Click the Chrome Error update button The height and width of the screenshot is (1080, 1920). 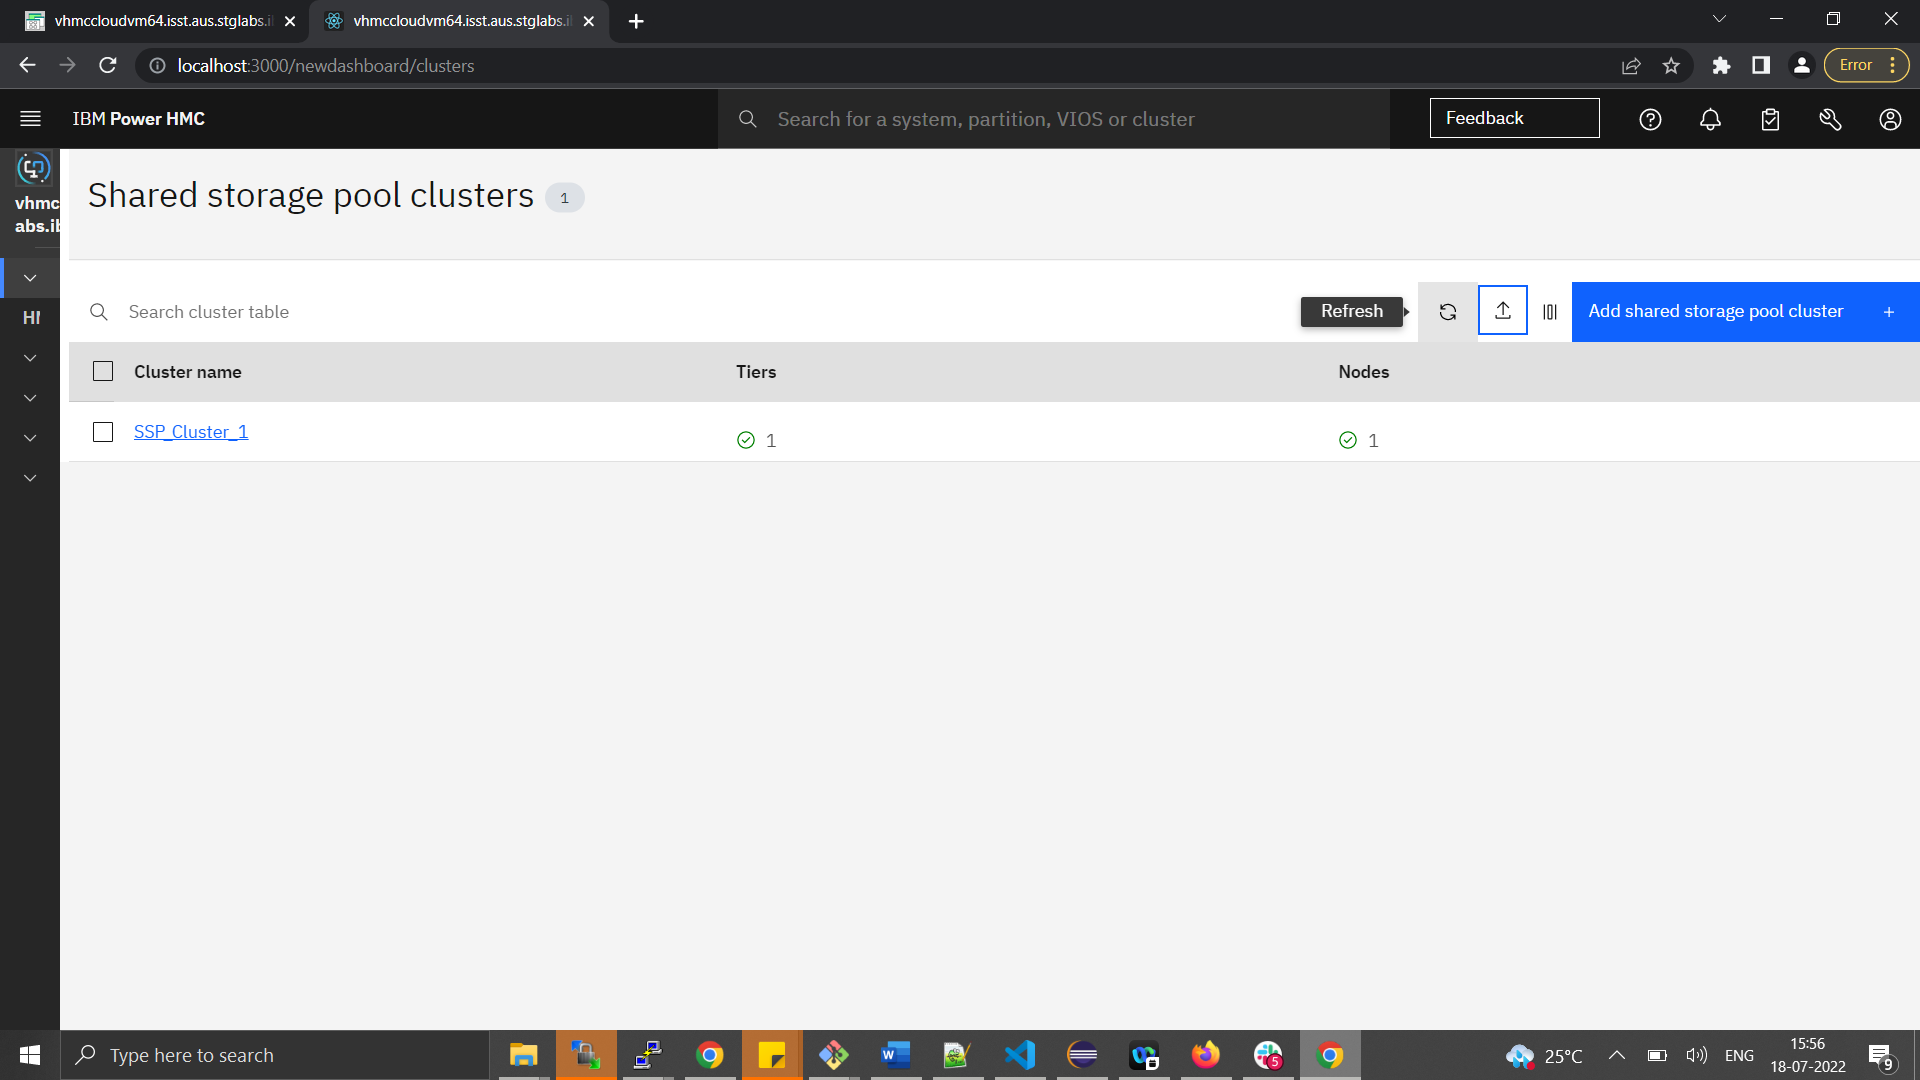pos(1866,65)
